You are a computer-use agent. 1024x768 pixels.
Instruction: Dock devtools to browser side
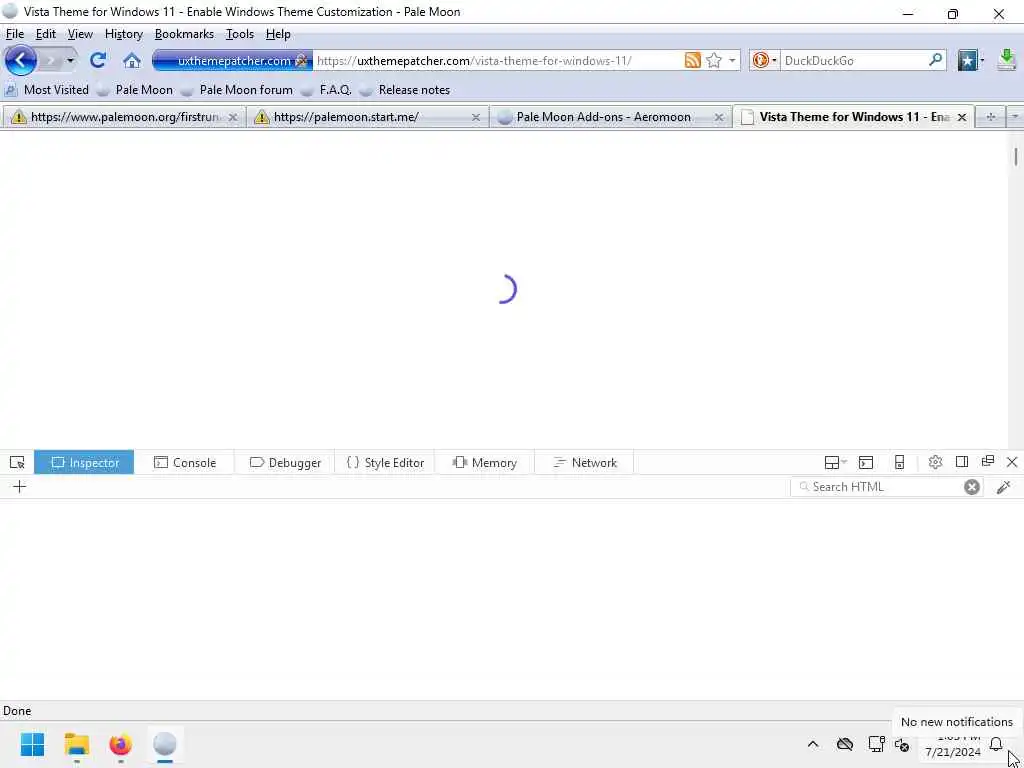[961, 462]
